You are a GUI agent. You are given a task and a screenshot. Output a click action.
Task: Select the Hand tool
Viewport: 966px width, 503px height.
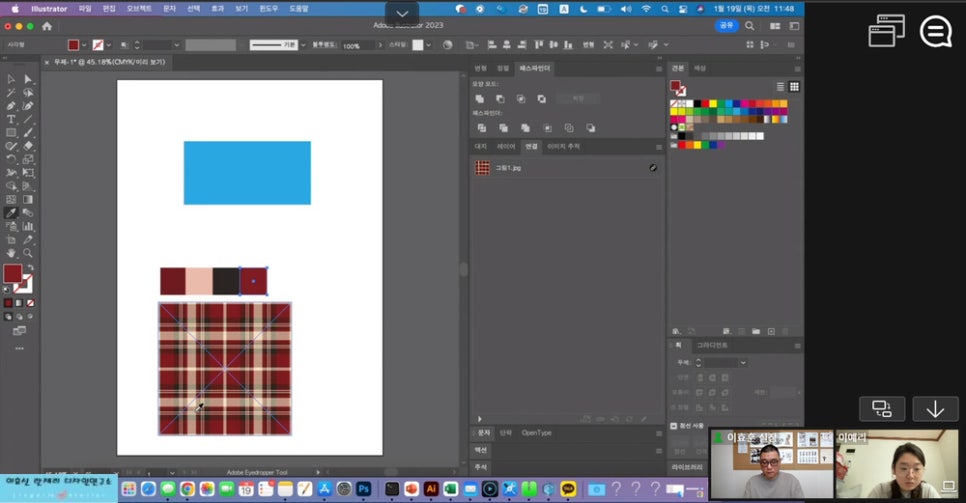point(11,253)
